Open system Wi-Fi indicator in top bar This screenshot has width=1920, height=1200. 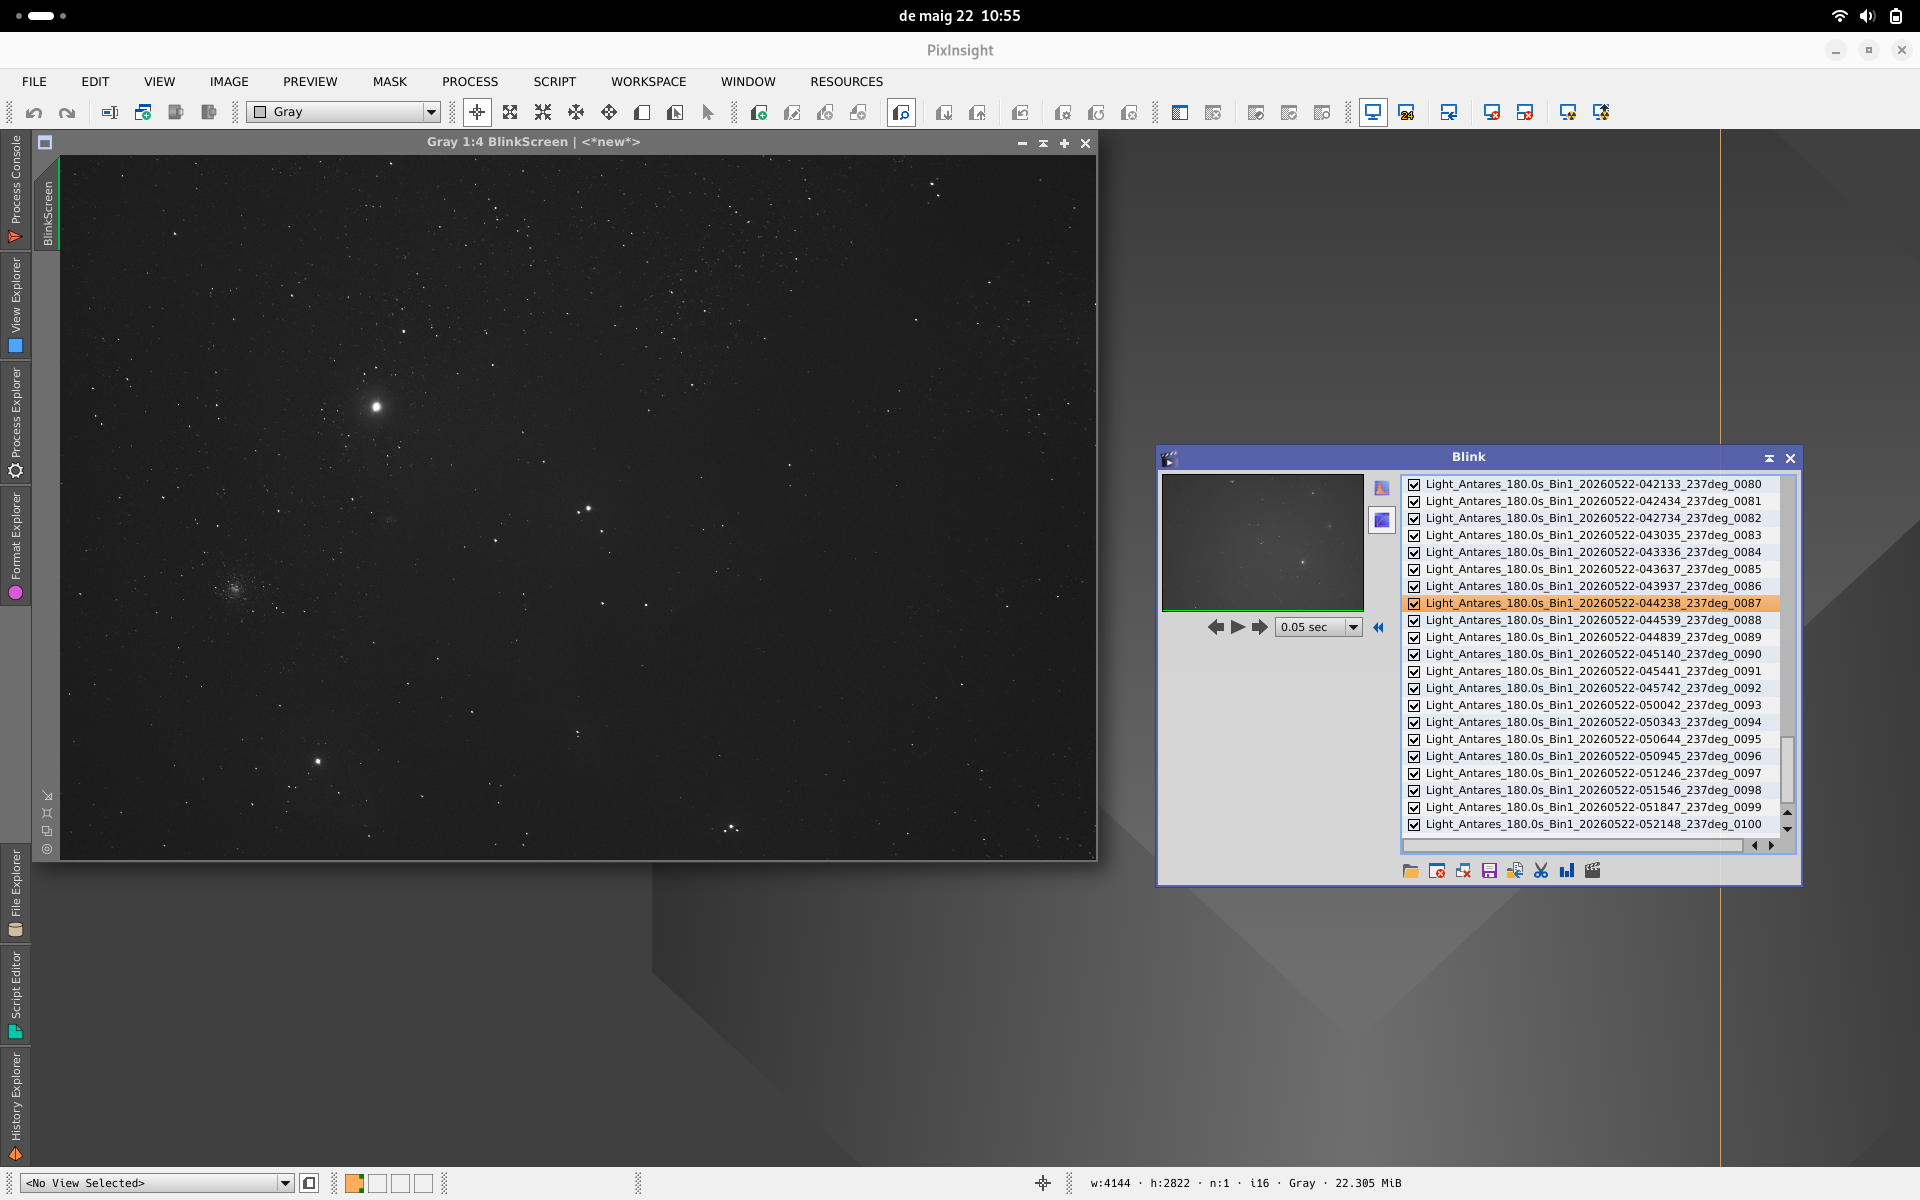click(1839, 16)
